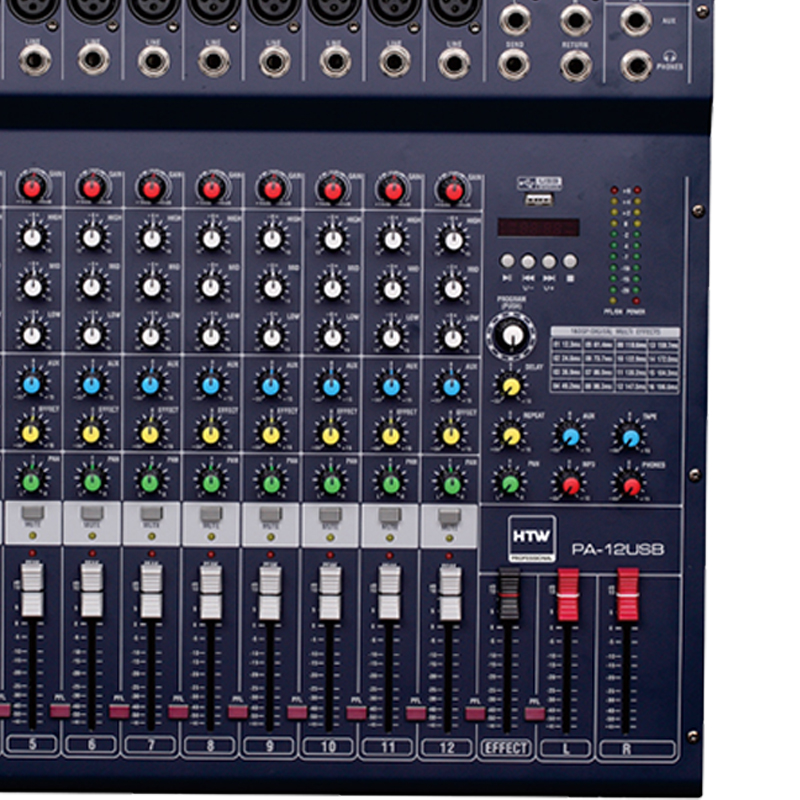
Task: Mute channel 10
Action: [330, 515]
